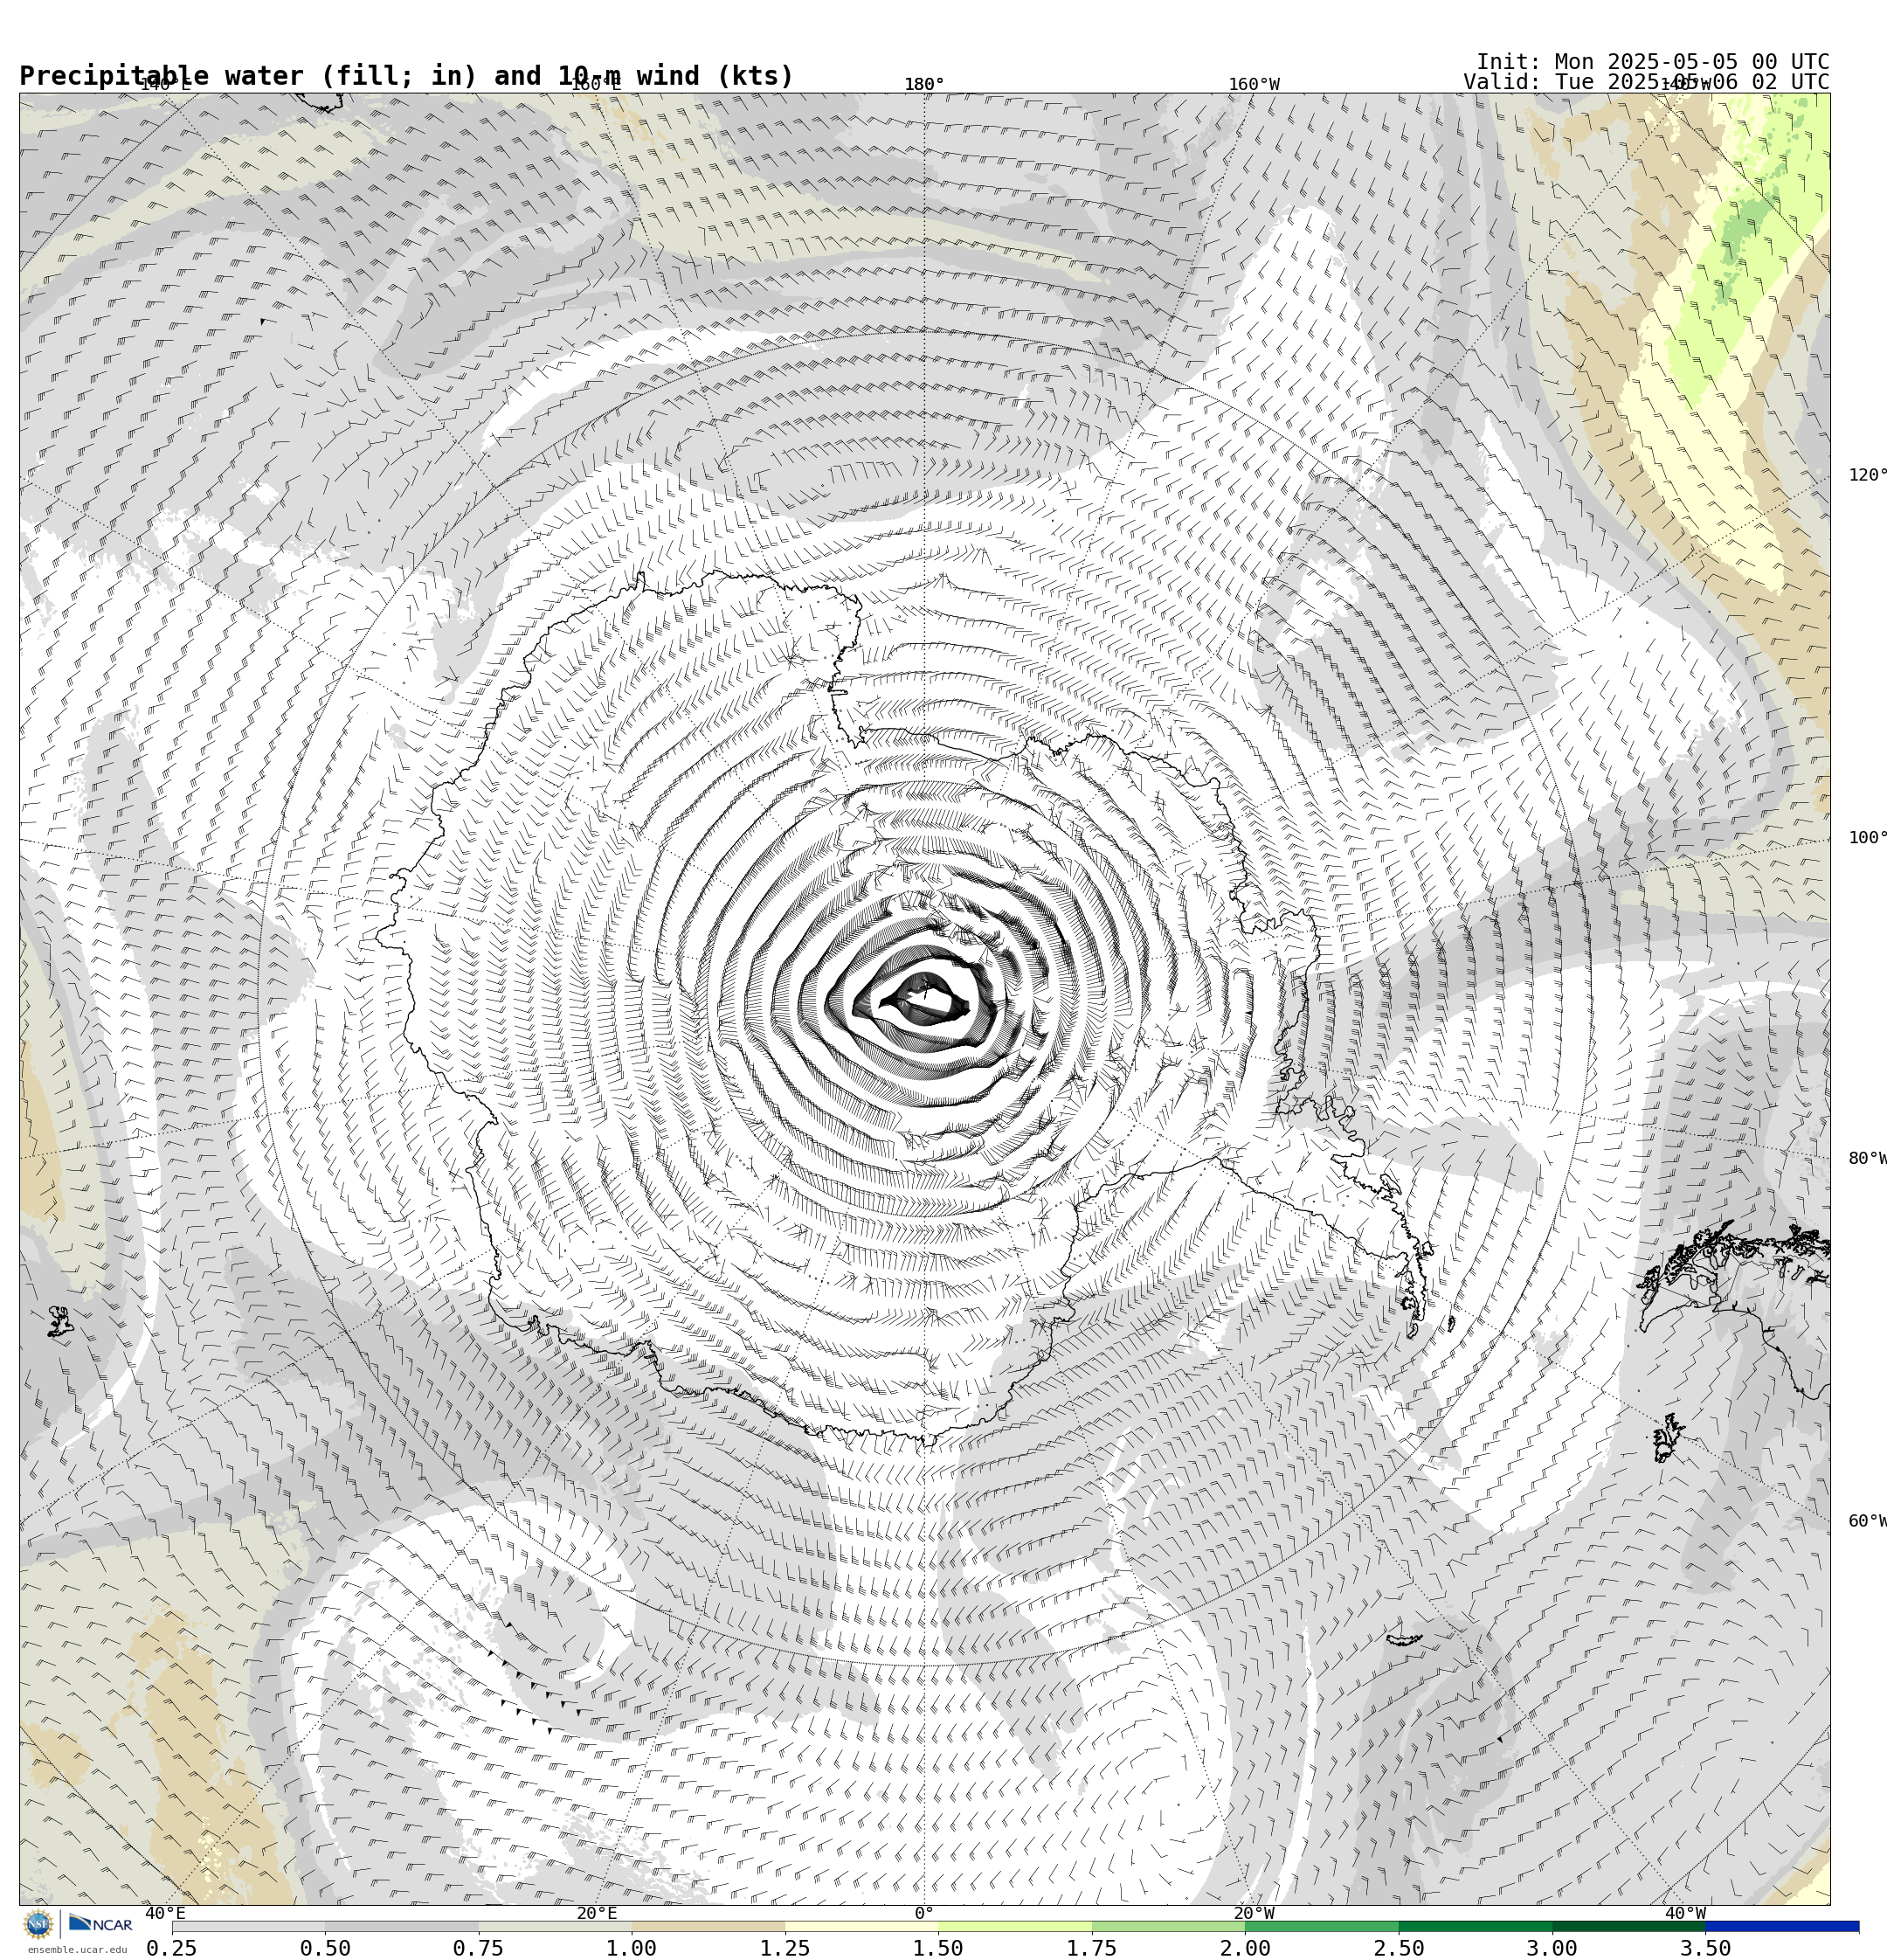Screen dimensions: 1887x1960
Task: Click the Valid: Tue 2025-05-06 02 UTC label
Action: click(1646, 82)
